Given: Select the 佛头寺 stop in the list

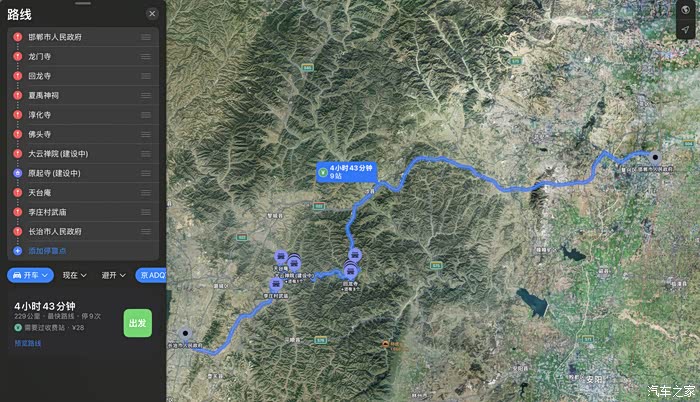Looking at the screenshot, I should (83, 134).
